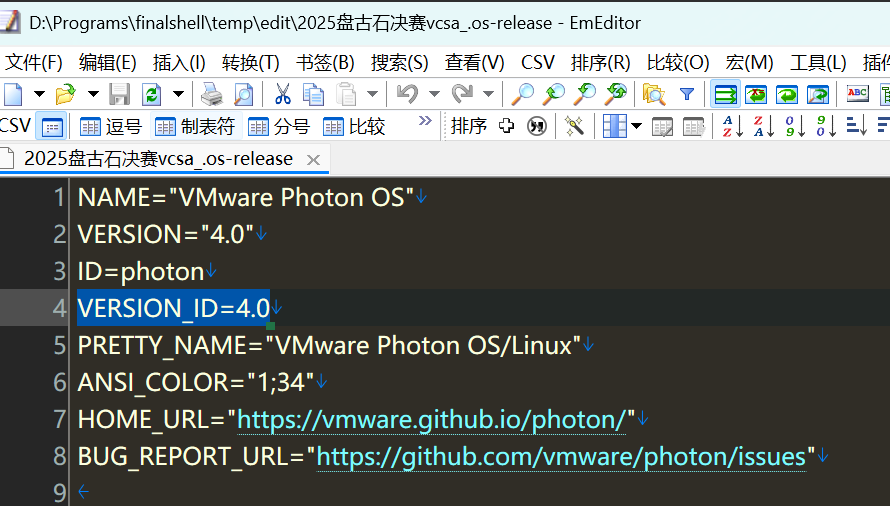The image size is (890, 506).
Task: Open the CSV menu in menu bar
Action: [x=538, y=62]
